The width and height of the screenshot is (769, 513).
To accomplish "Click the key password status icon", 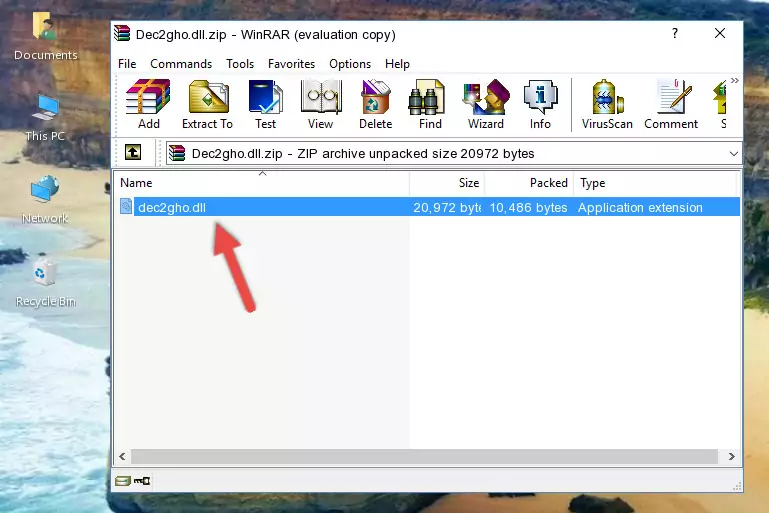I will [142, 481].
